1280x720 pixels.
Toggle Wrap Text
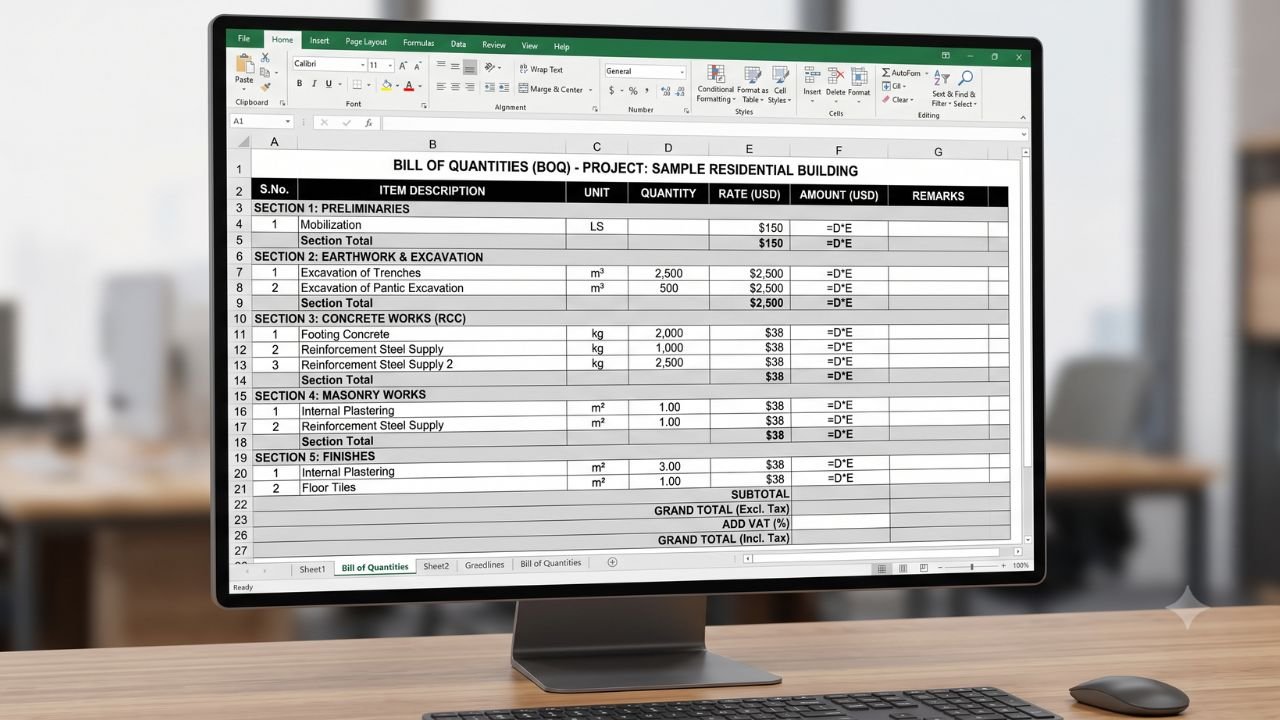click(x=539, y=69)
